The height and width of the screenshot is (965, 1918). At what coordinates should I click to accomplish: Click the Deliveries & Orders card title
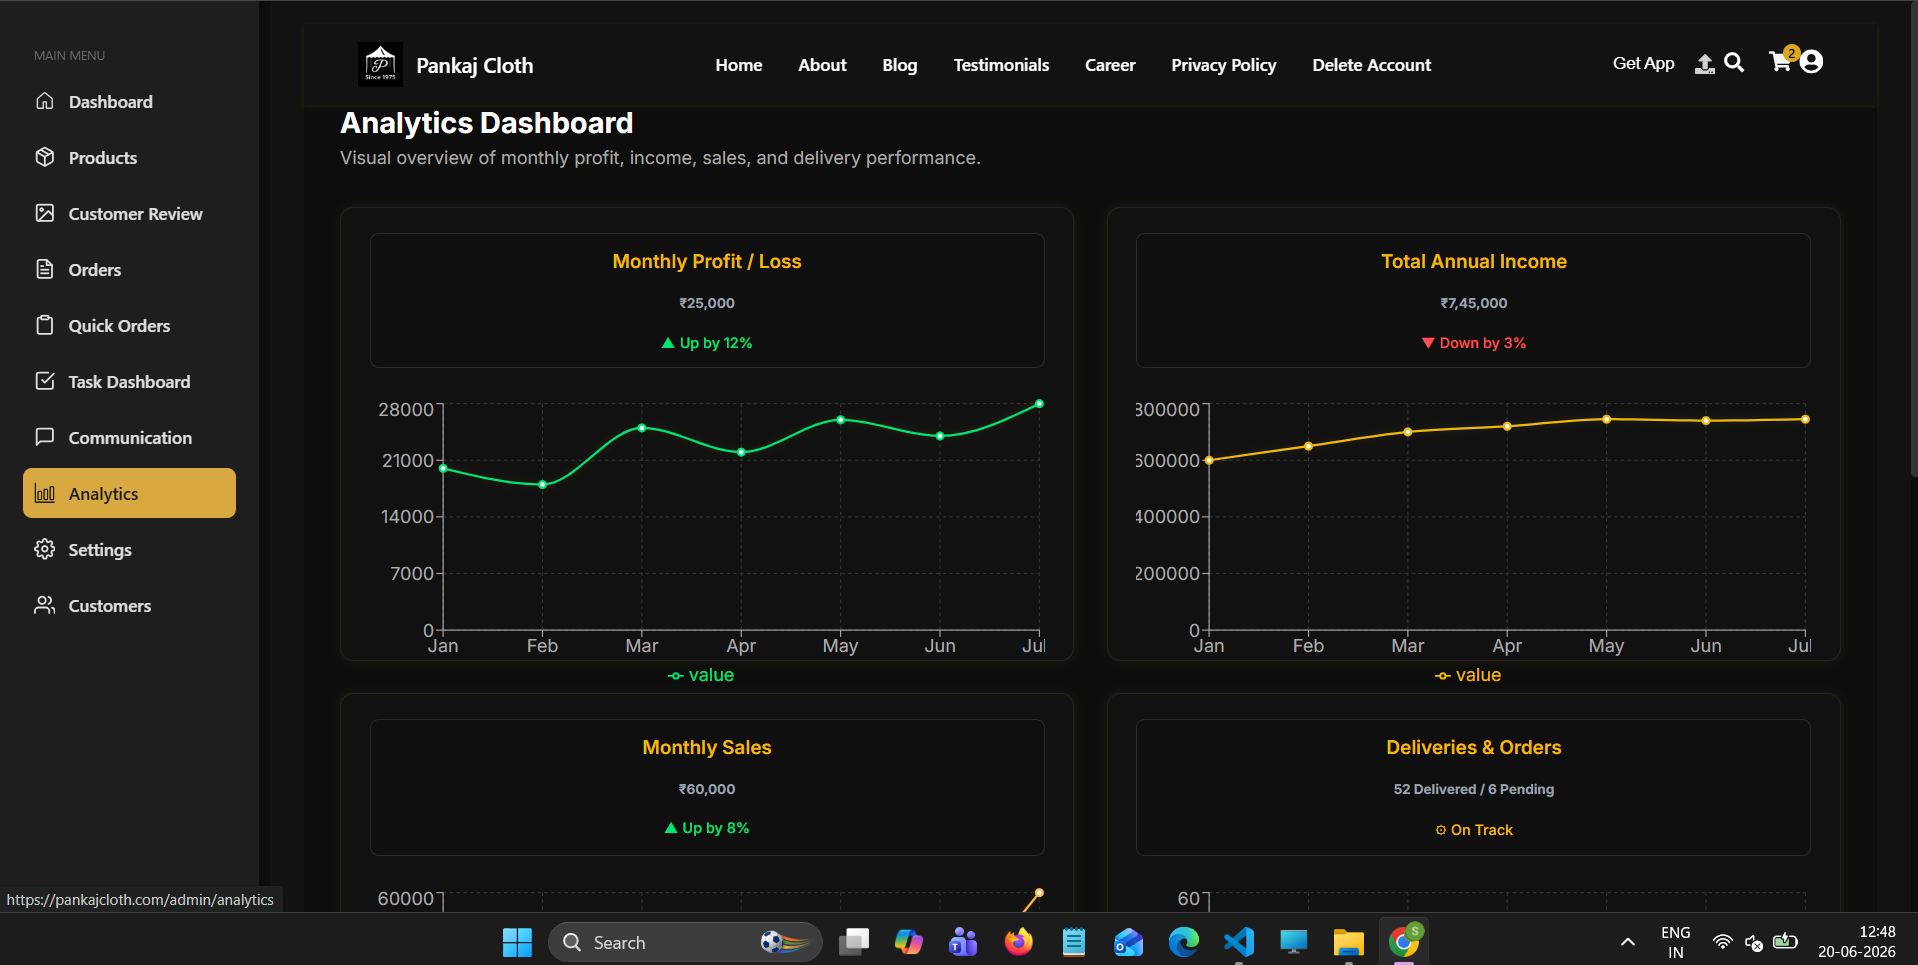[x=1474, y=747]
